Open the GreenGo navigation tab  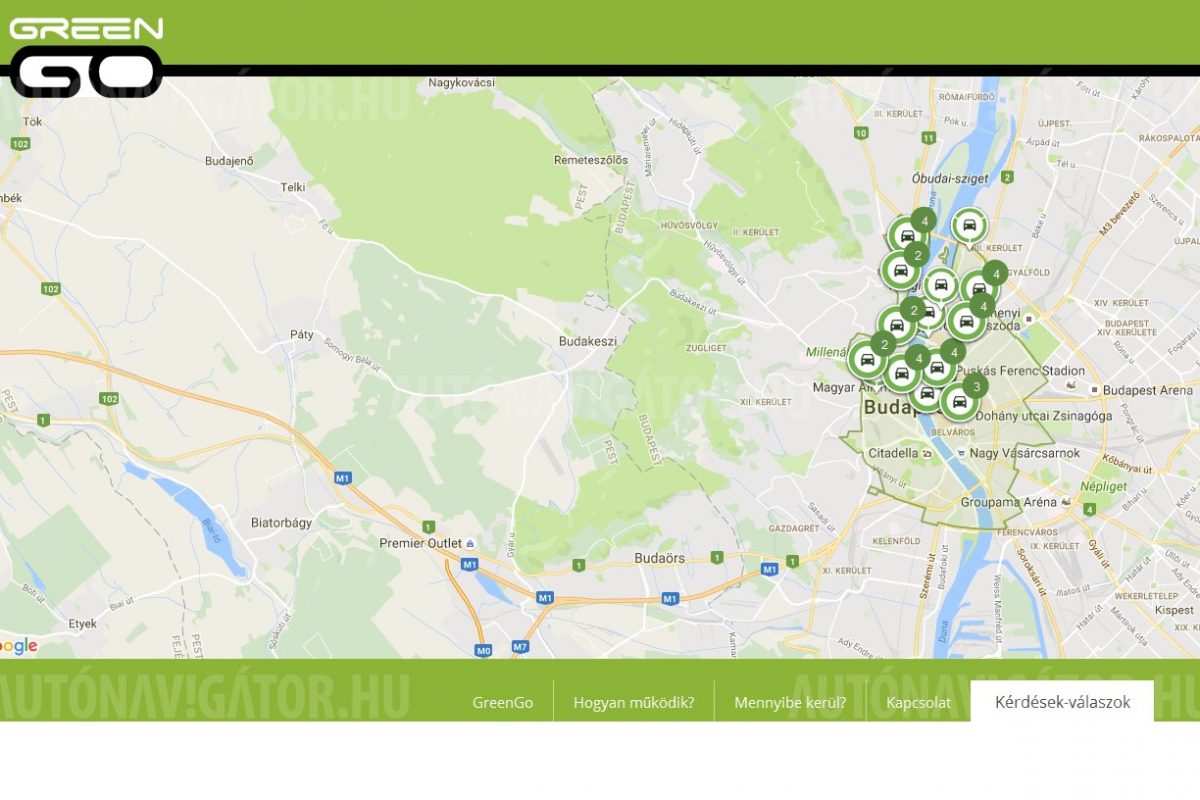tap(502, 702)
